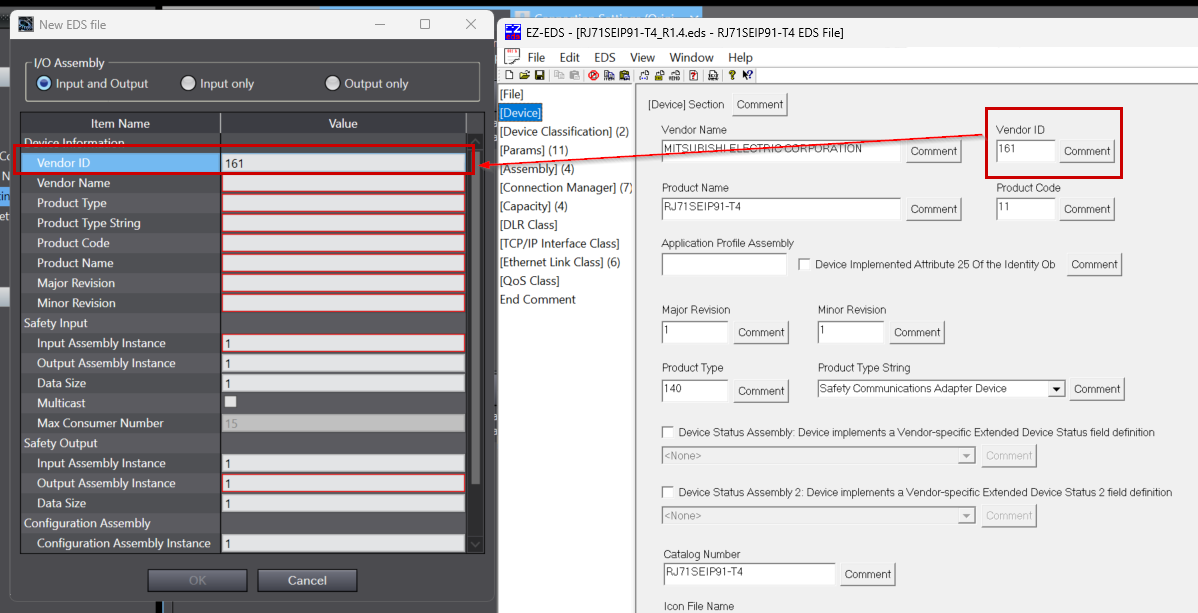Click the yellow question mark Help icon

coord(732,75)
